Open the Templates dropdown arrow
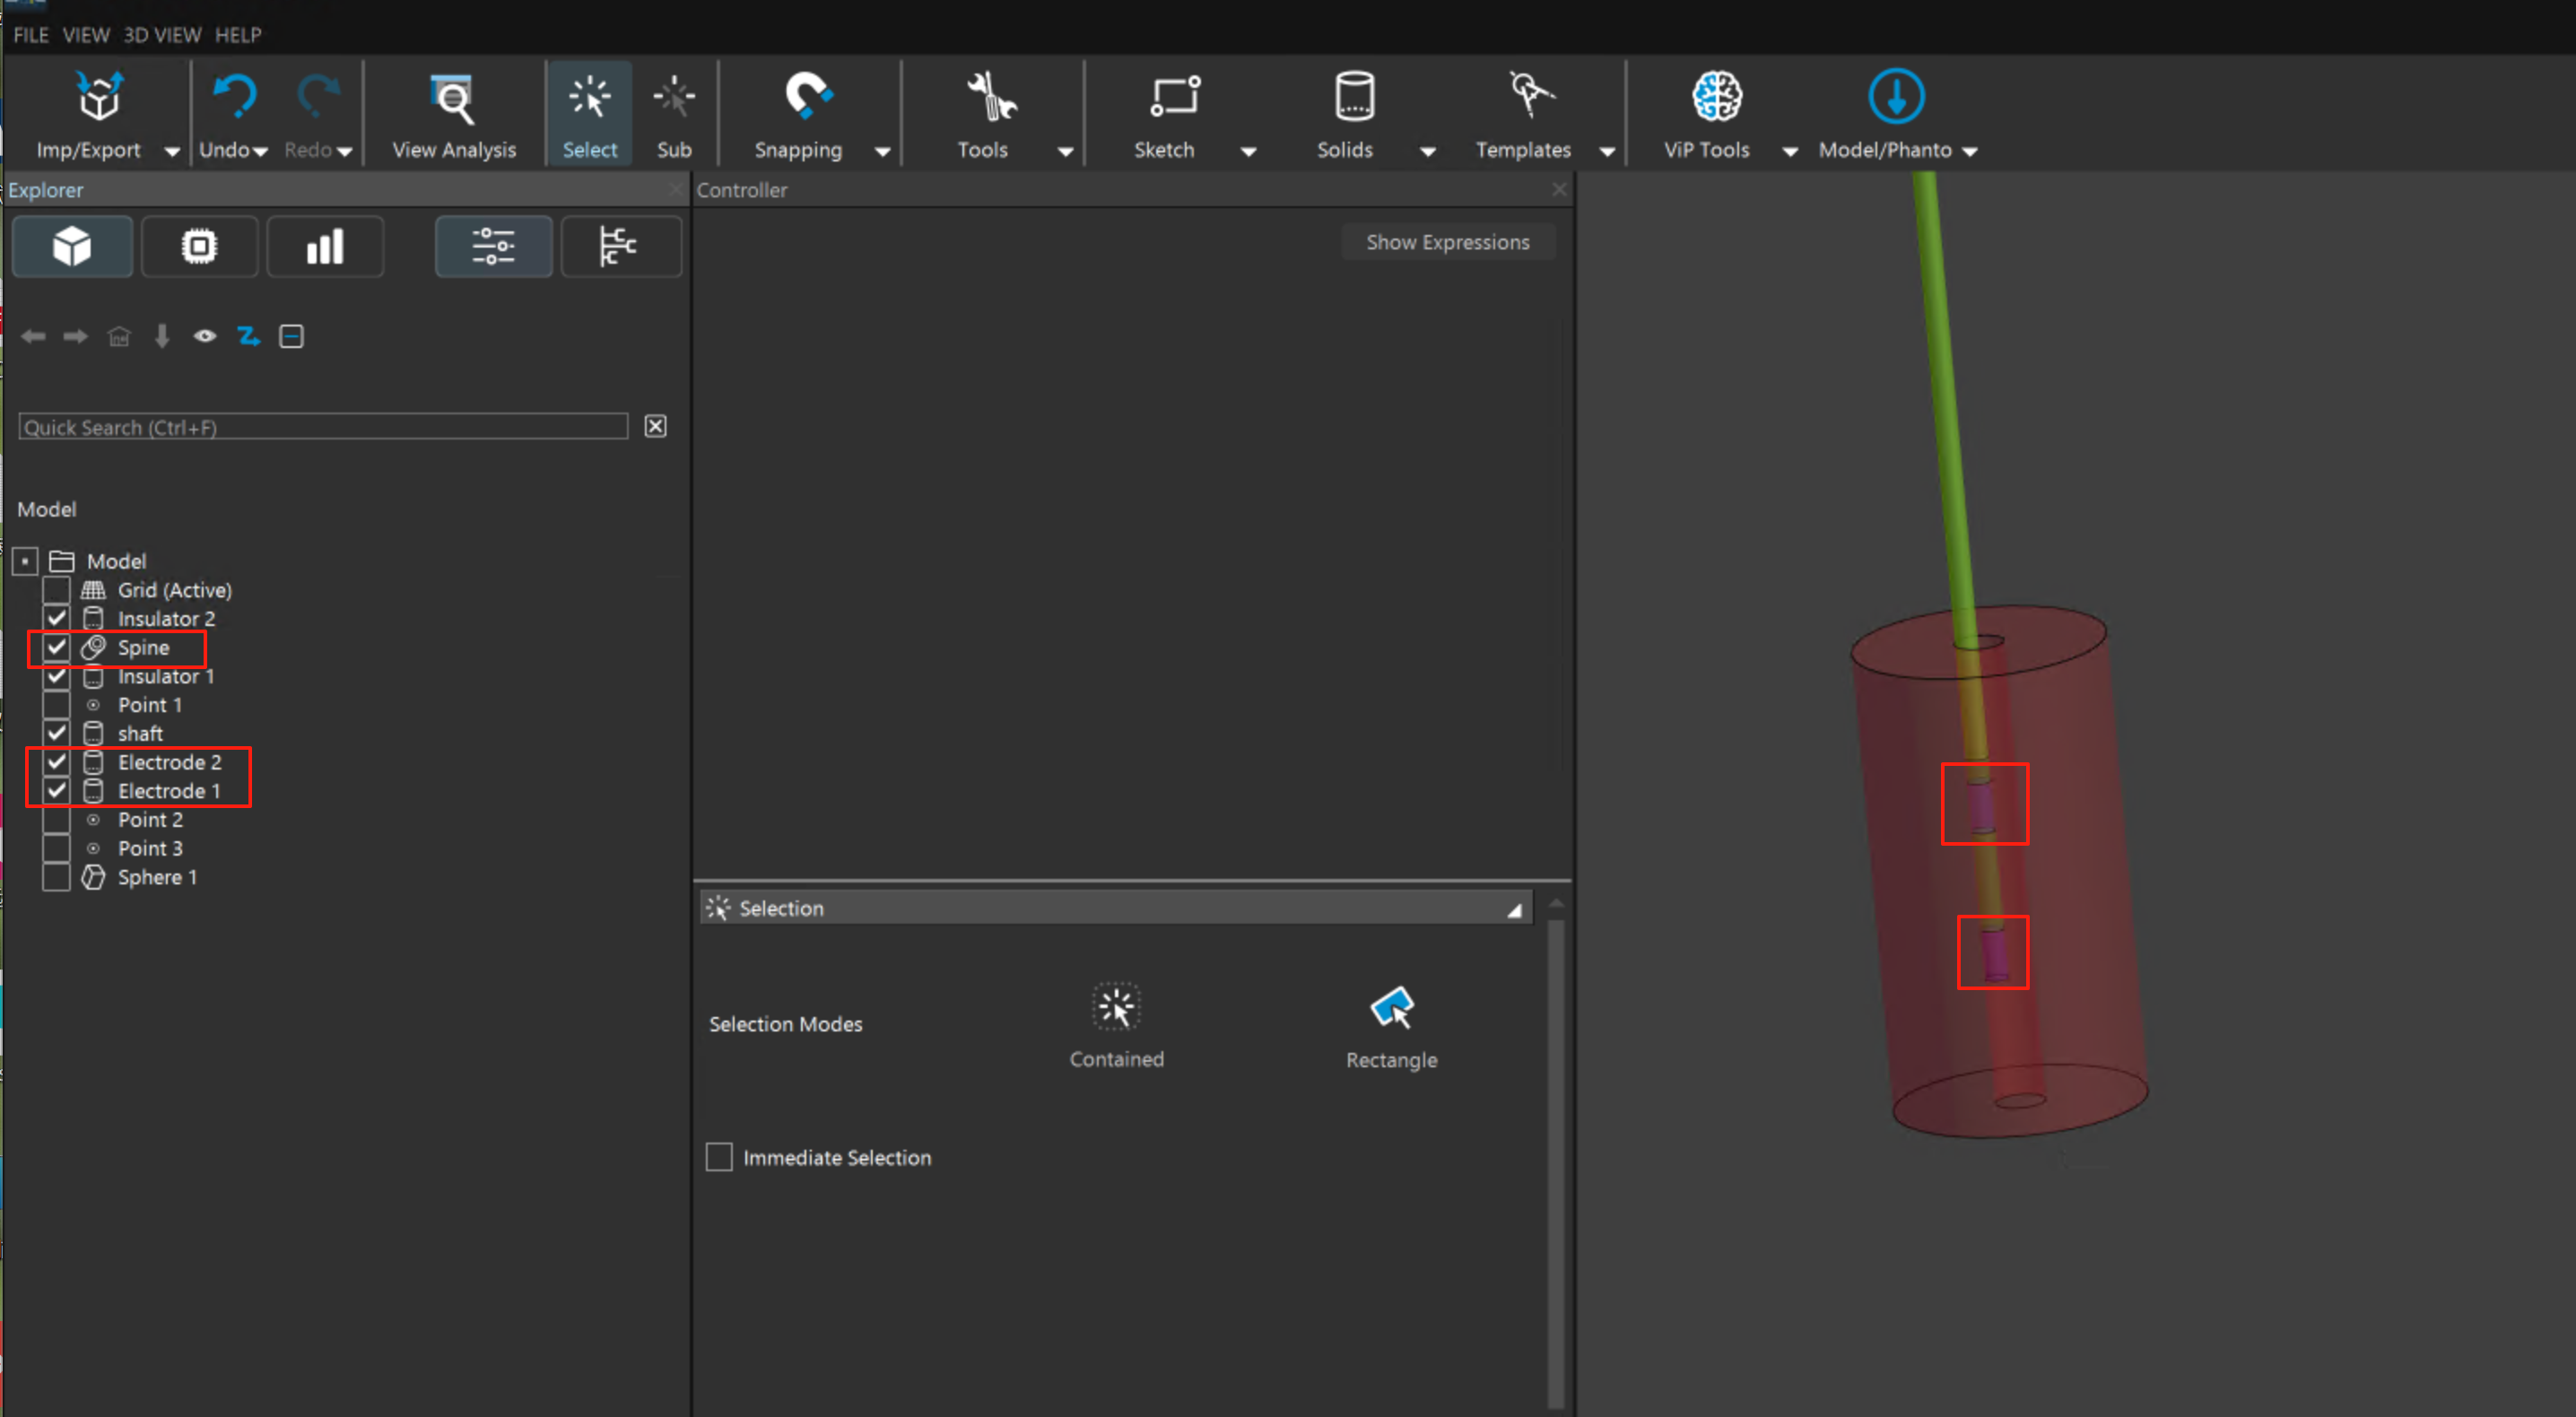This screenshot has width=2576, height=1417. 1607,152
